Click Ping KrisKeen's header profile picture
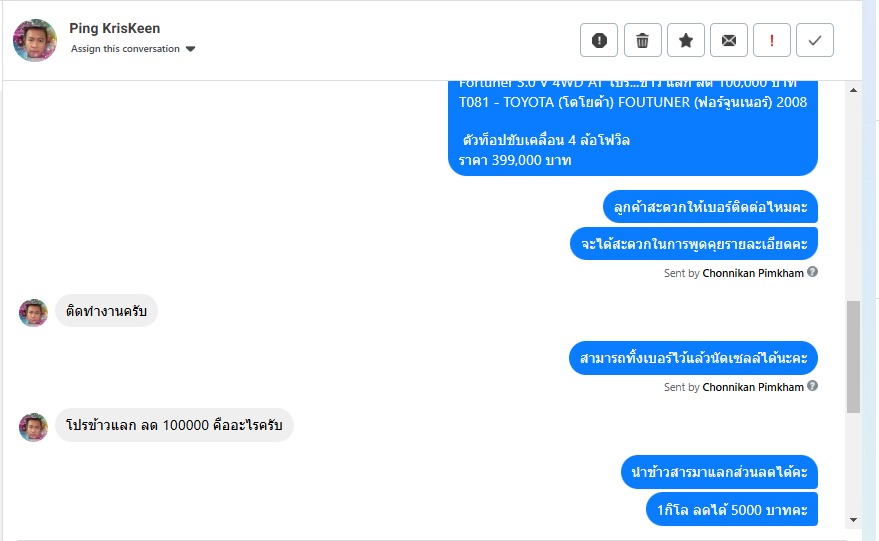The width and height of the screenshot is (879, 541). coord(35,40)
